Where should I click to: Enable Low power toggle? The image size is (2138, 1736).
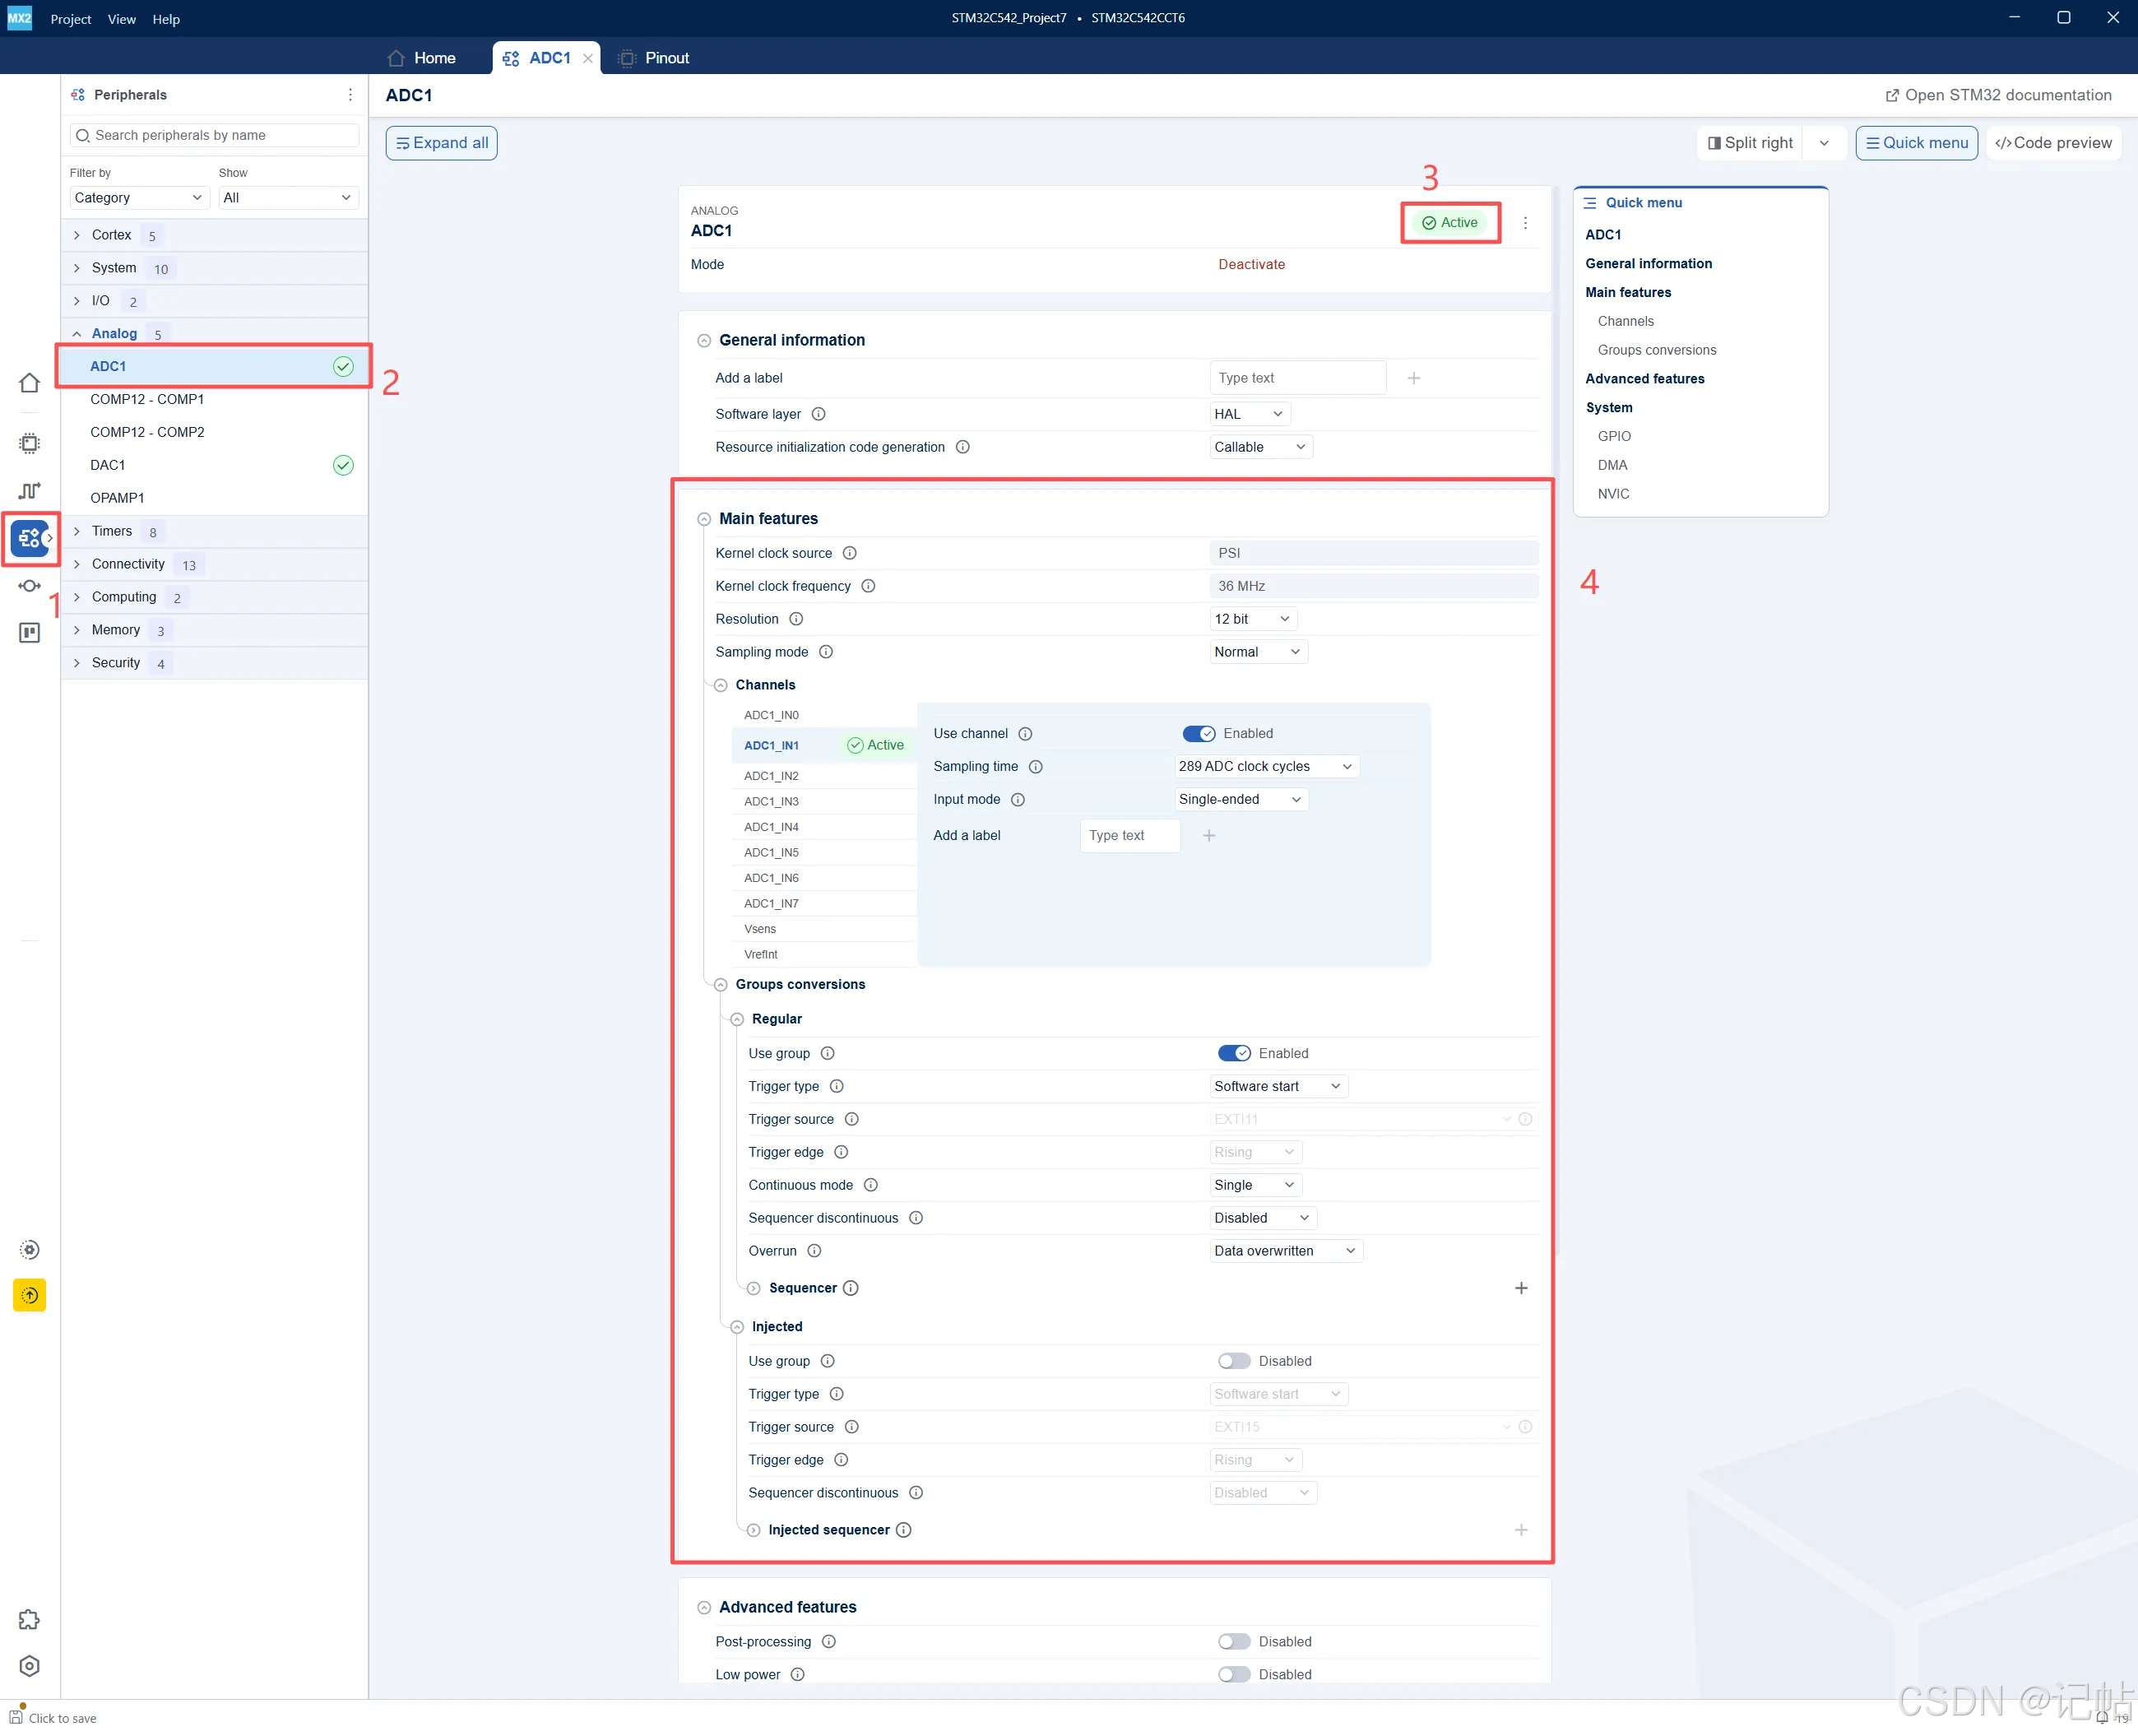pos(1234,1675)
